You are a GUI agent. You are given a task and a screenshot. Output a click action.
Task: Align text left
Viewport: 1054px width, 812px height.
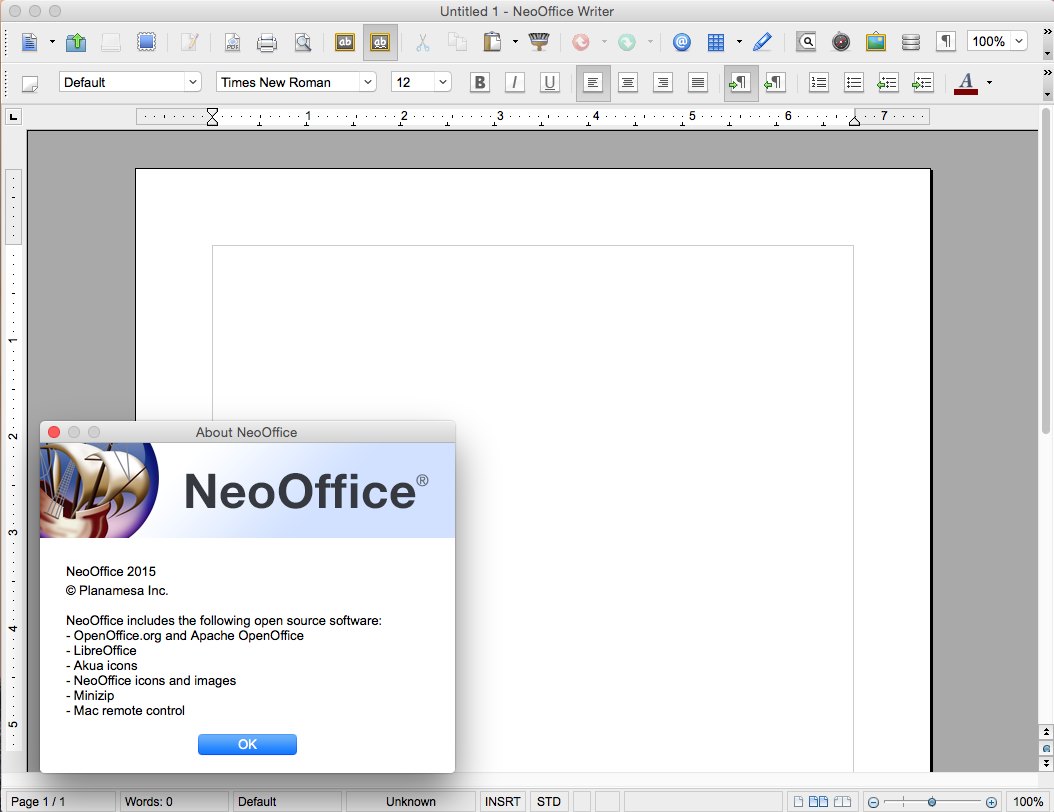click(x=593, y=83)
